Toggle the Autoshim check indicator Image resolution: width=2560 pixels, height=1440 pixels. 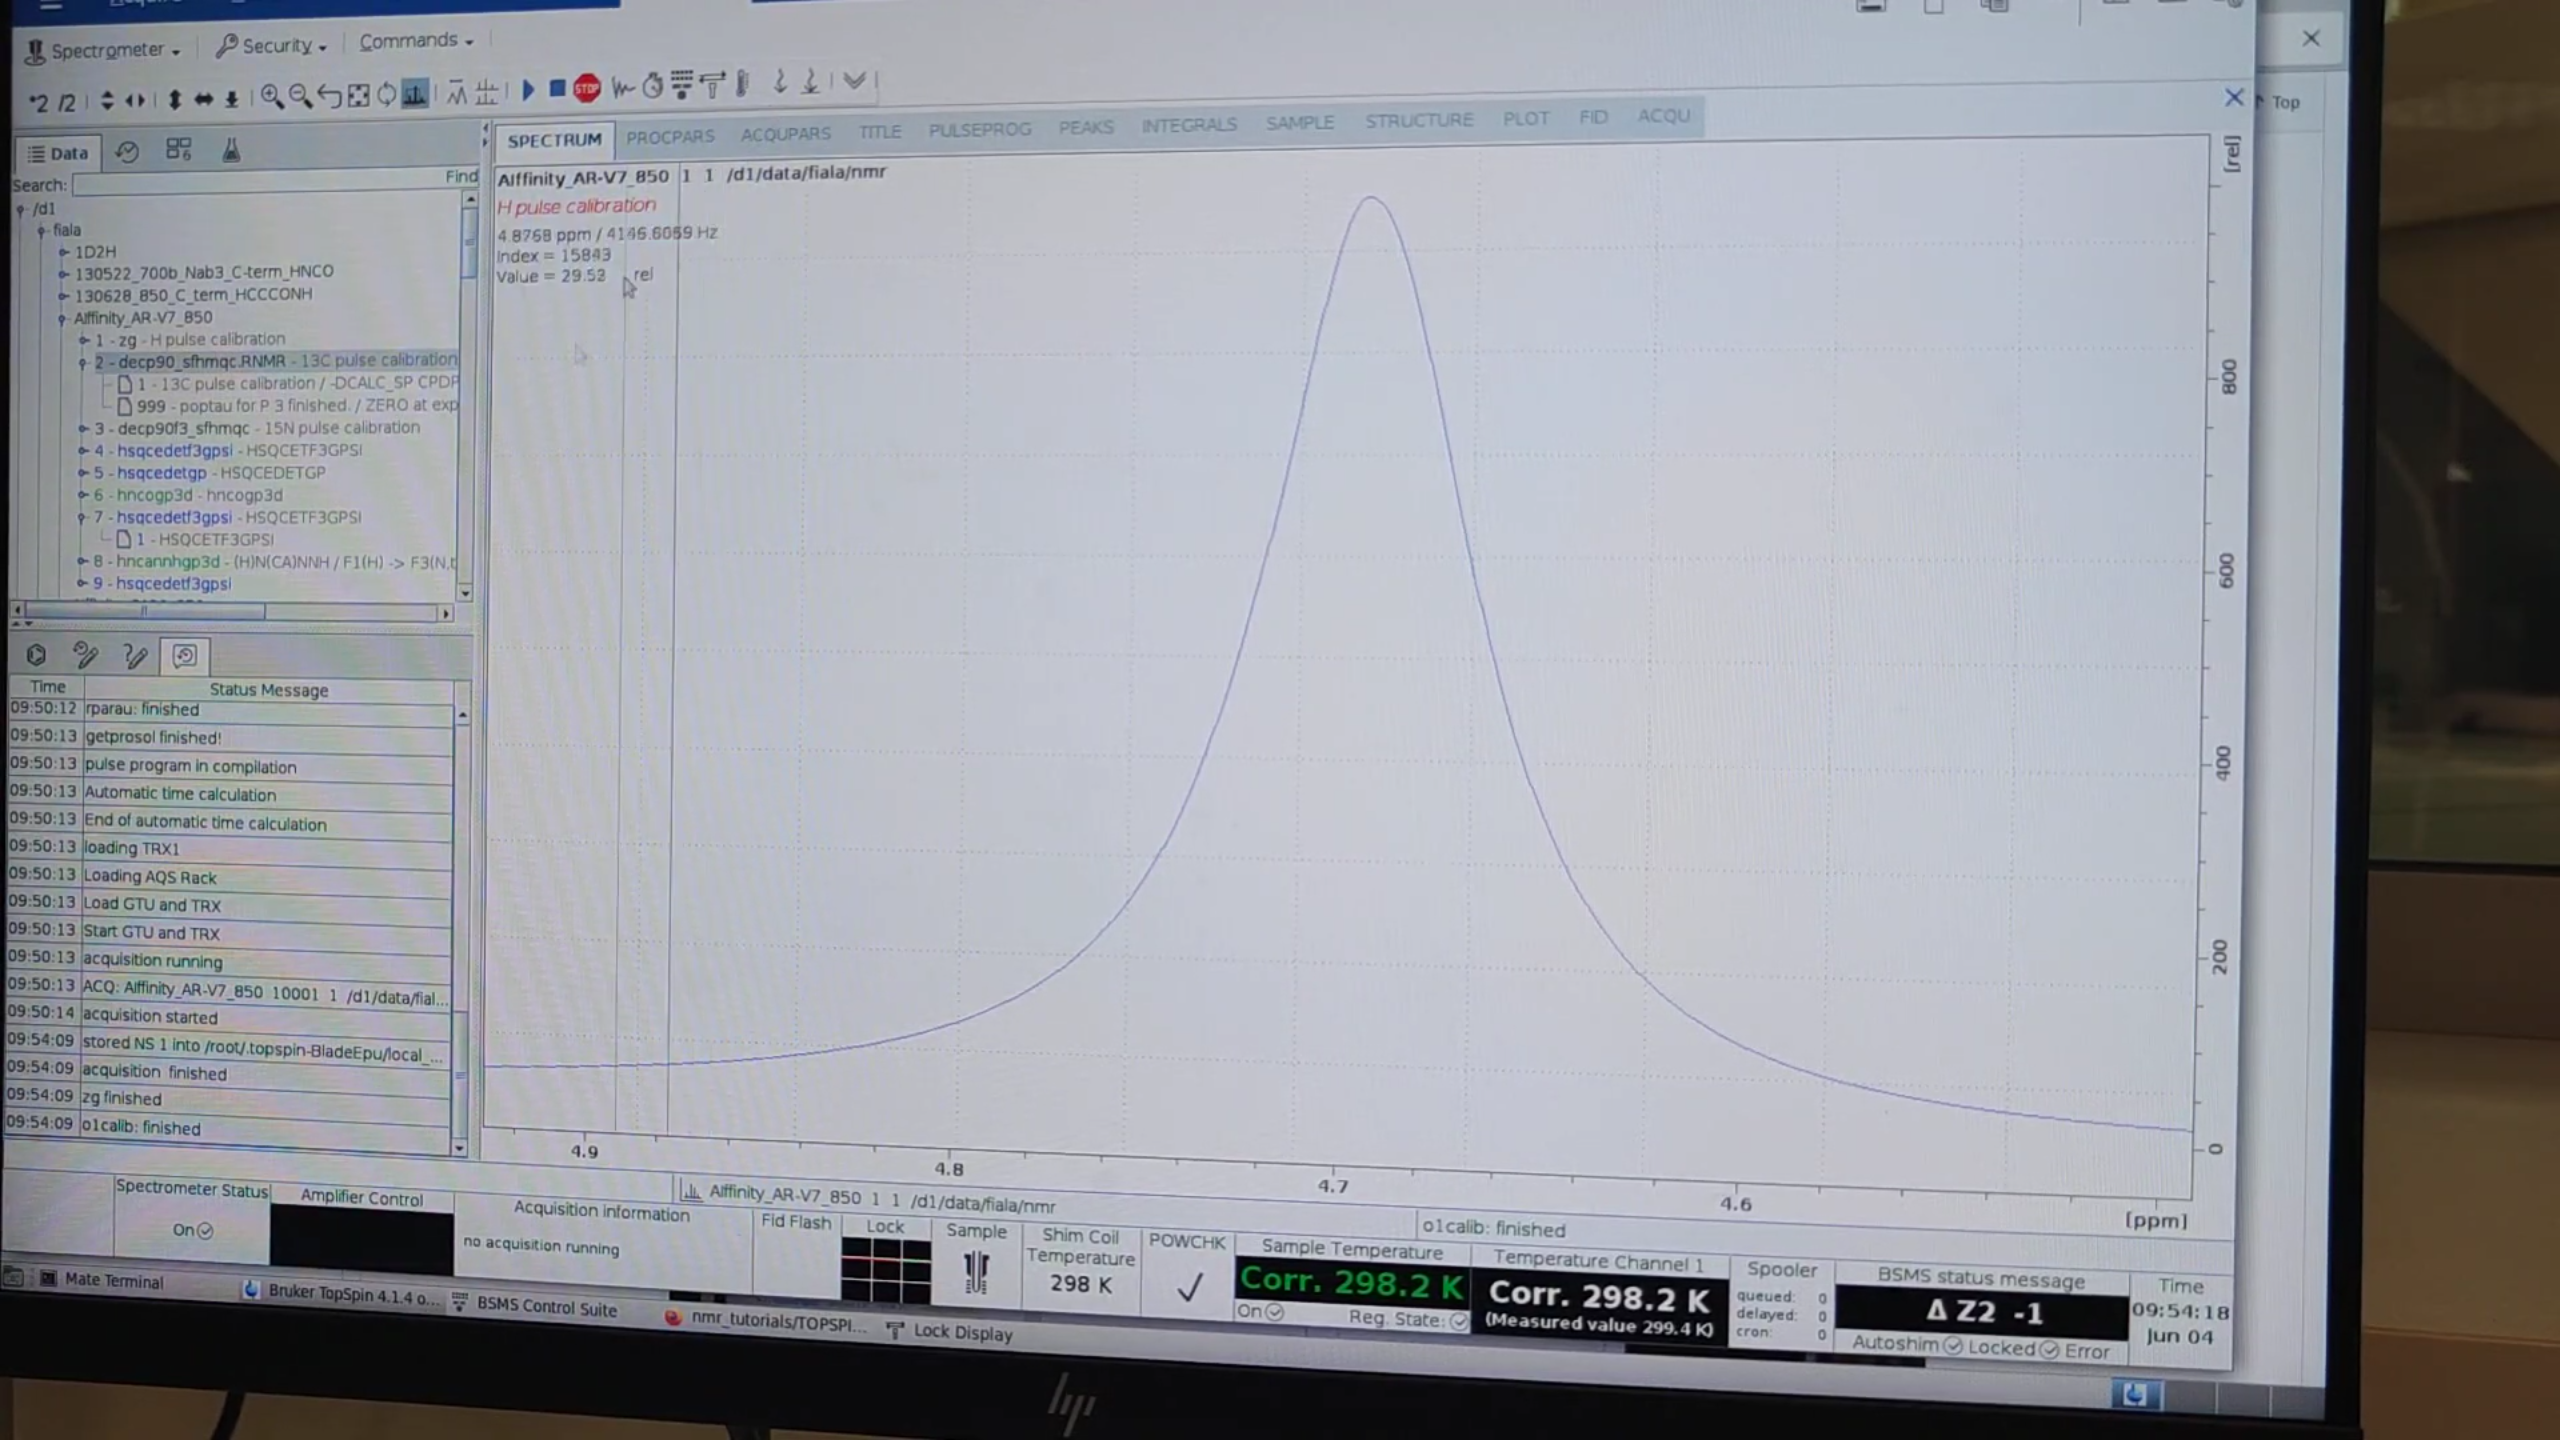[1952, 1346]
